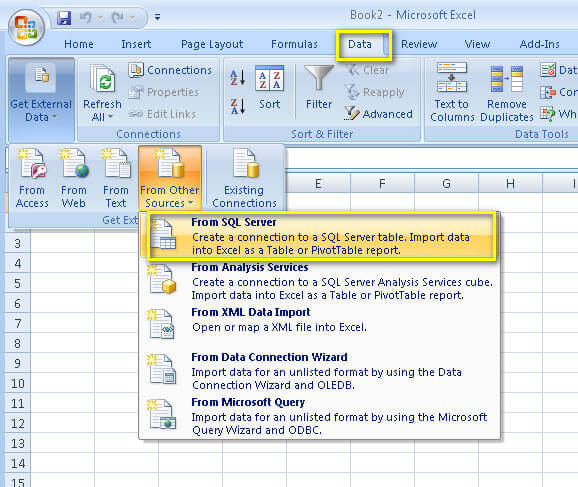Click the Refresh All icon
578x487 pixels.
(102, 79)
